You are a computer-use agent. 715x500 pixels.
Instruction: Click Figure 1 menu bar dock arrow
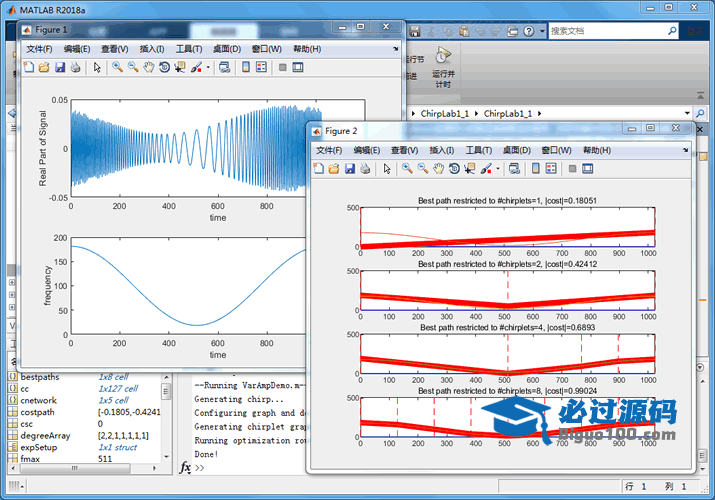(395, 48)
